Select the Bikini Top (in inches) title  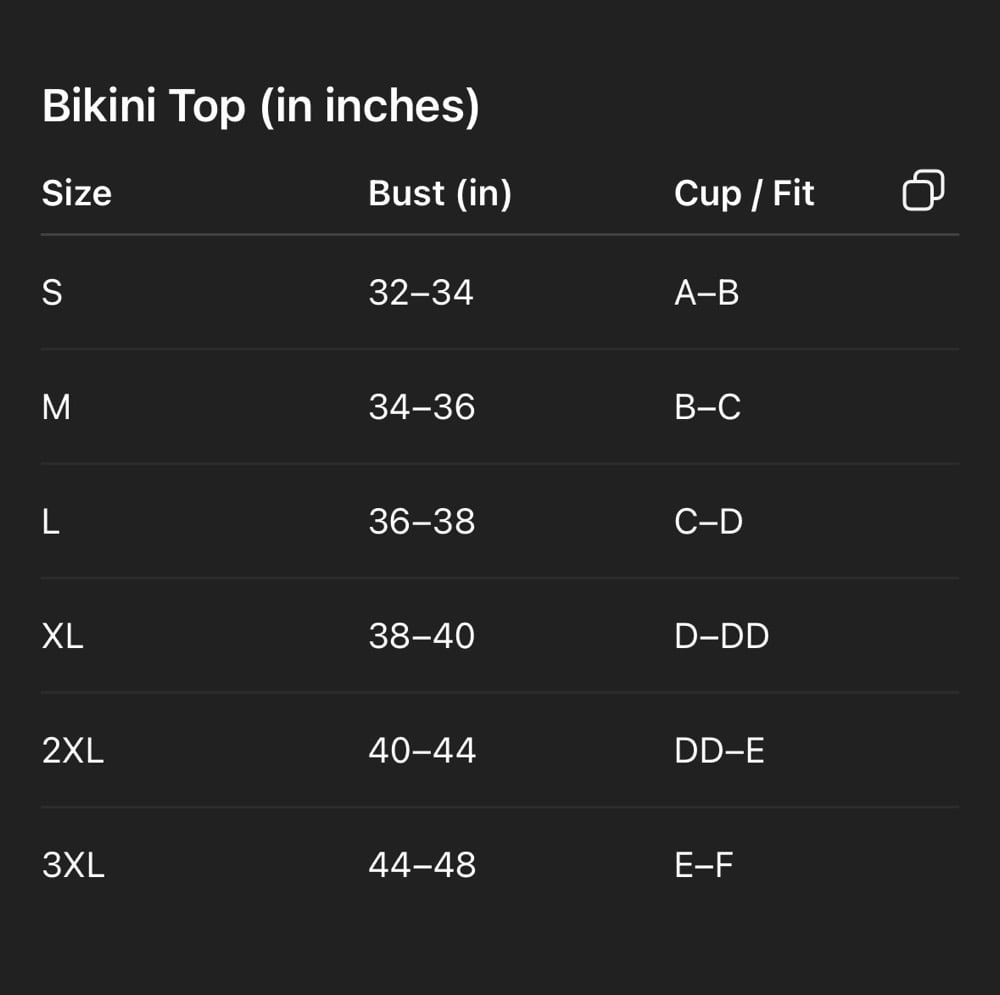coord(260,106)
